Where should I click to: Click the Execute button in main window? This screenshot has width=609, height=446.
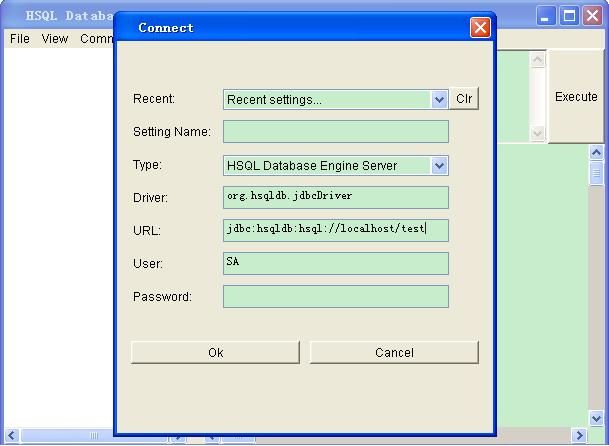point(576,96)
